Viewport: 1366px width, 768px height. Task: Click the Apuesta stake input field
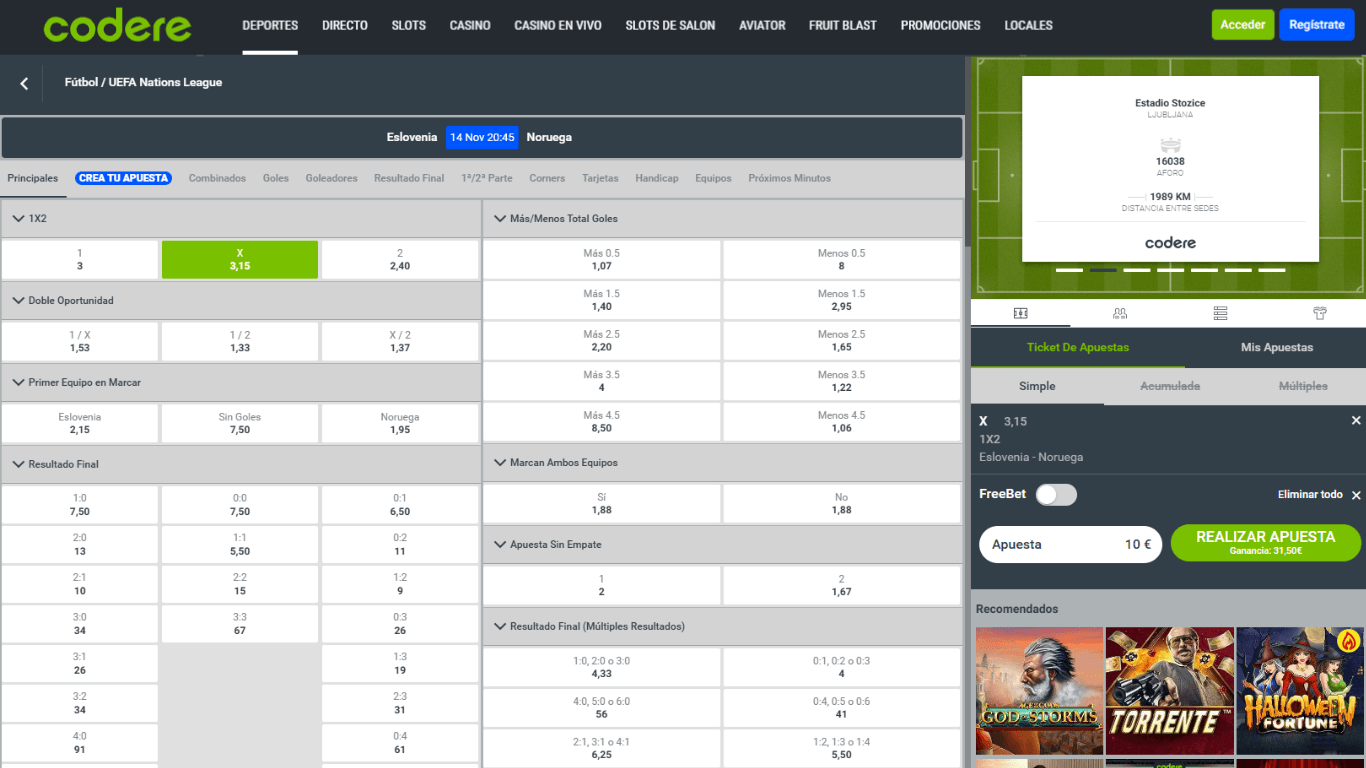[1070, 545]
